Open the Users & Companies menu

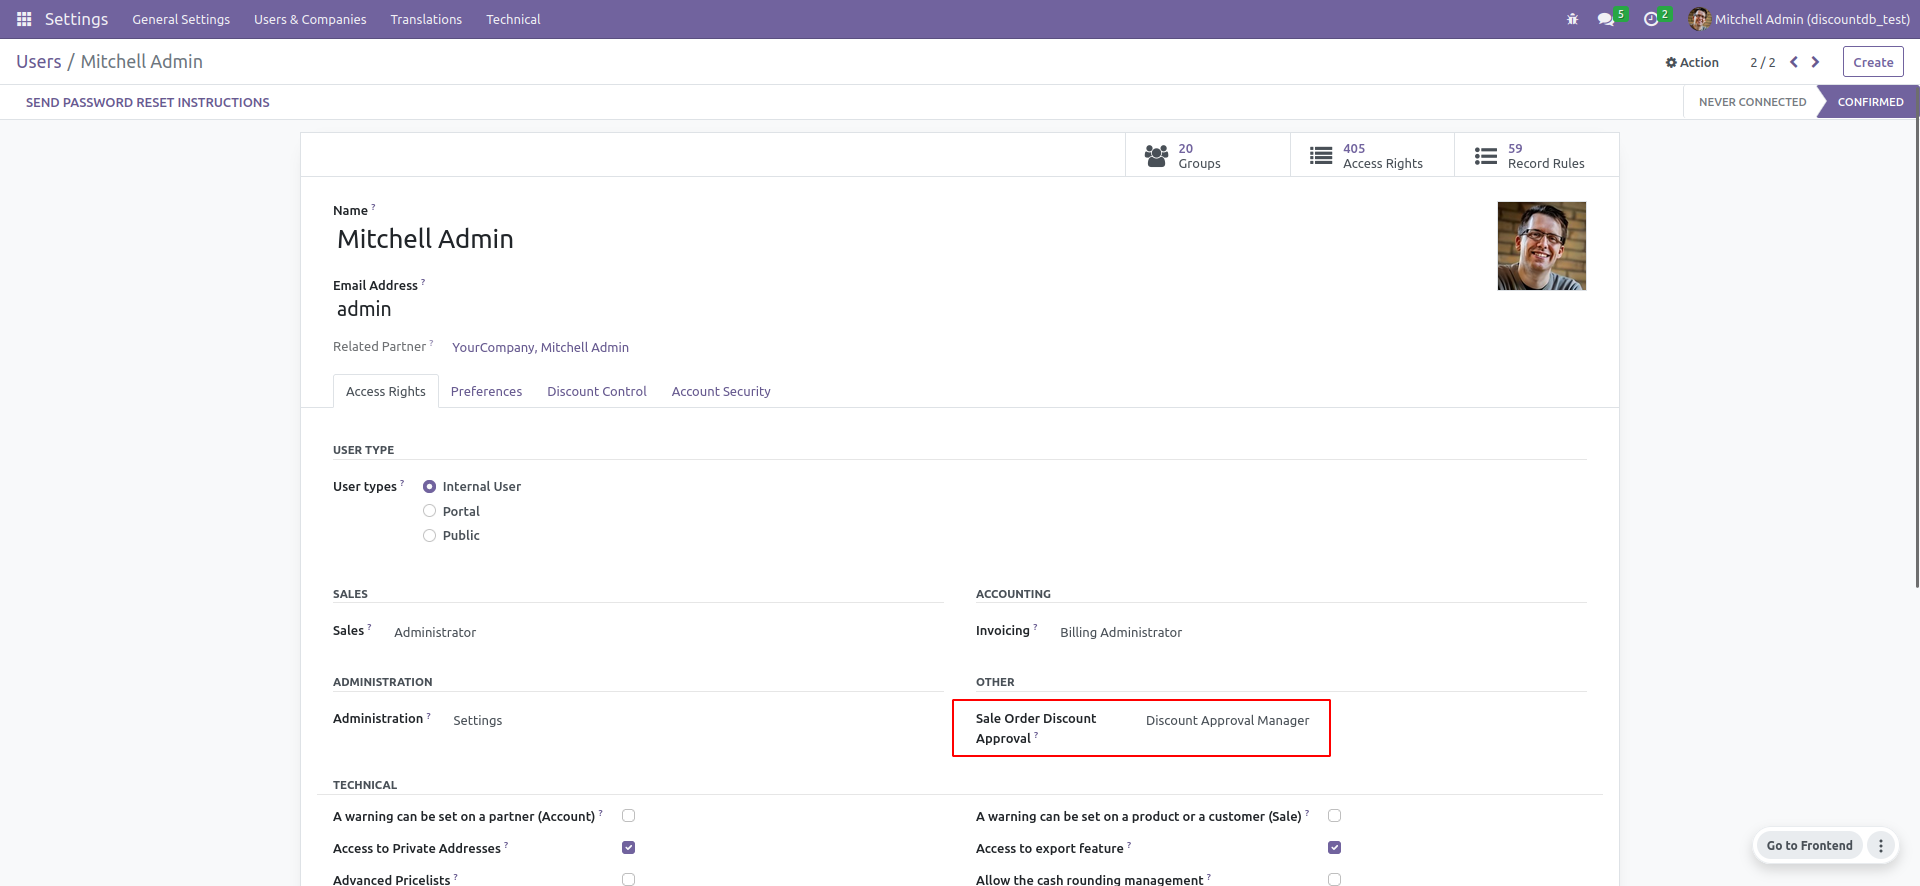(310, 19)
